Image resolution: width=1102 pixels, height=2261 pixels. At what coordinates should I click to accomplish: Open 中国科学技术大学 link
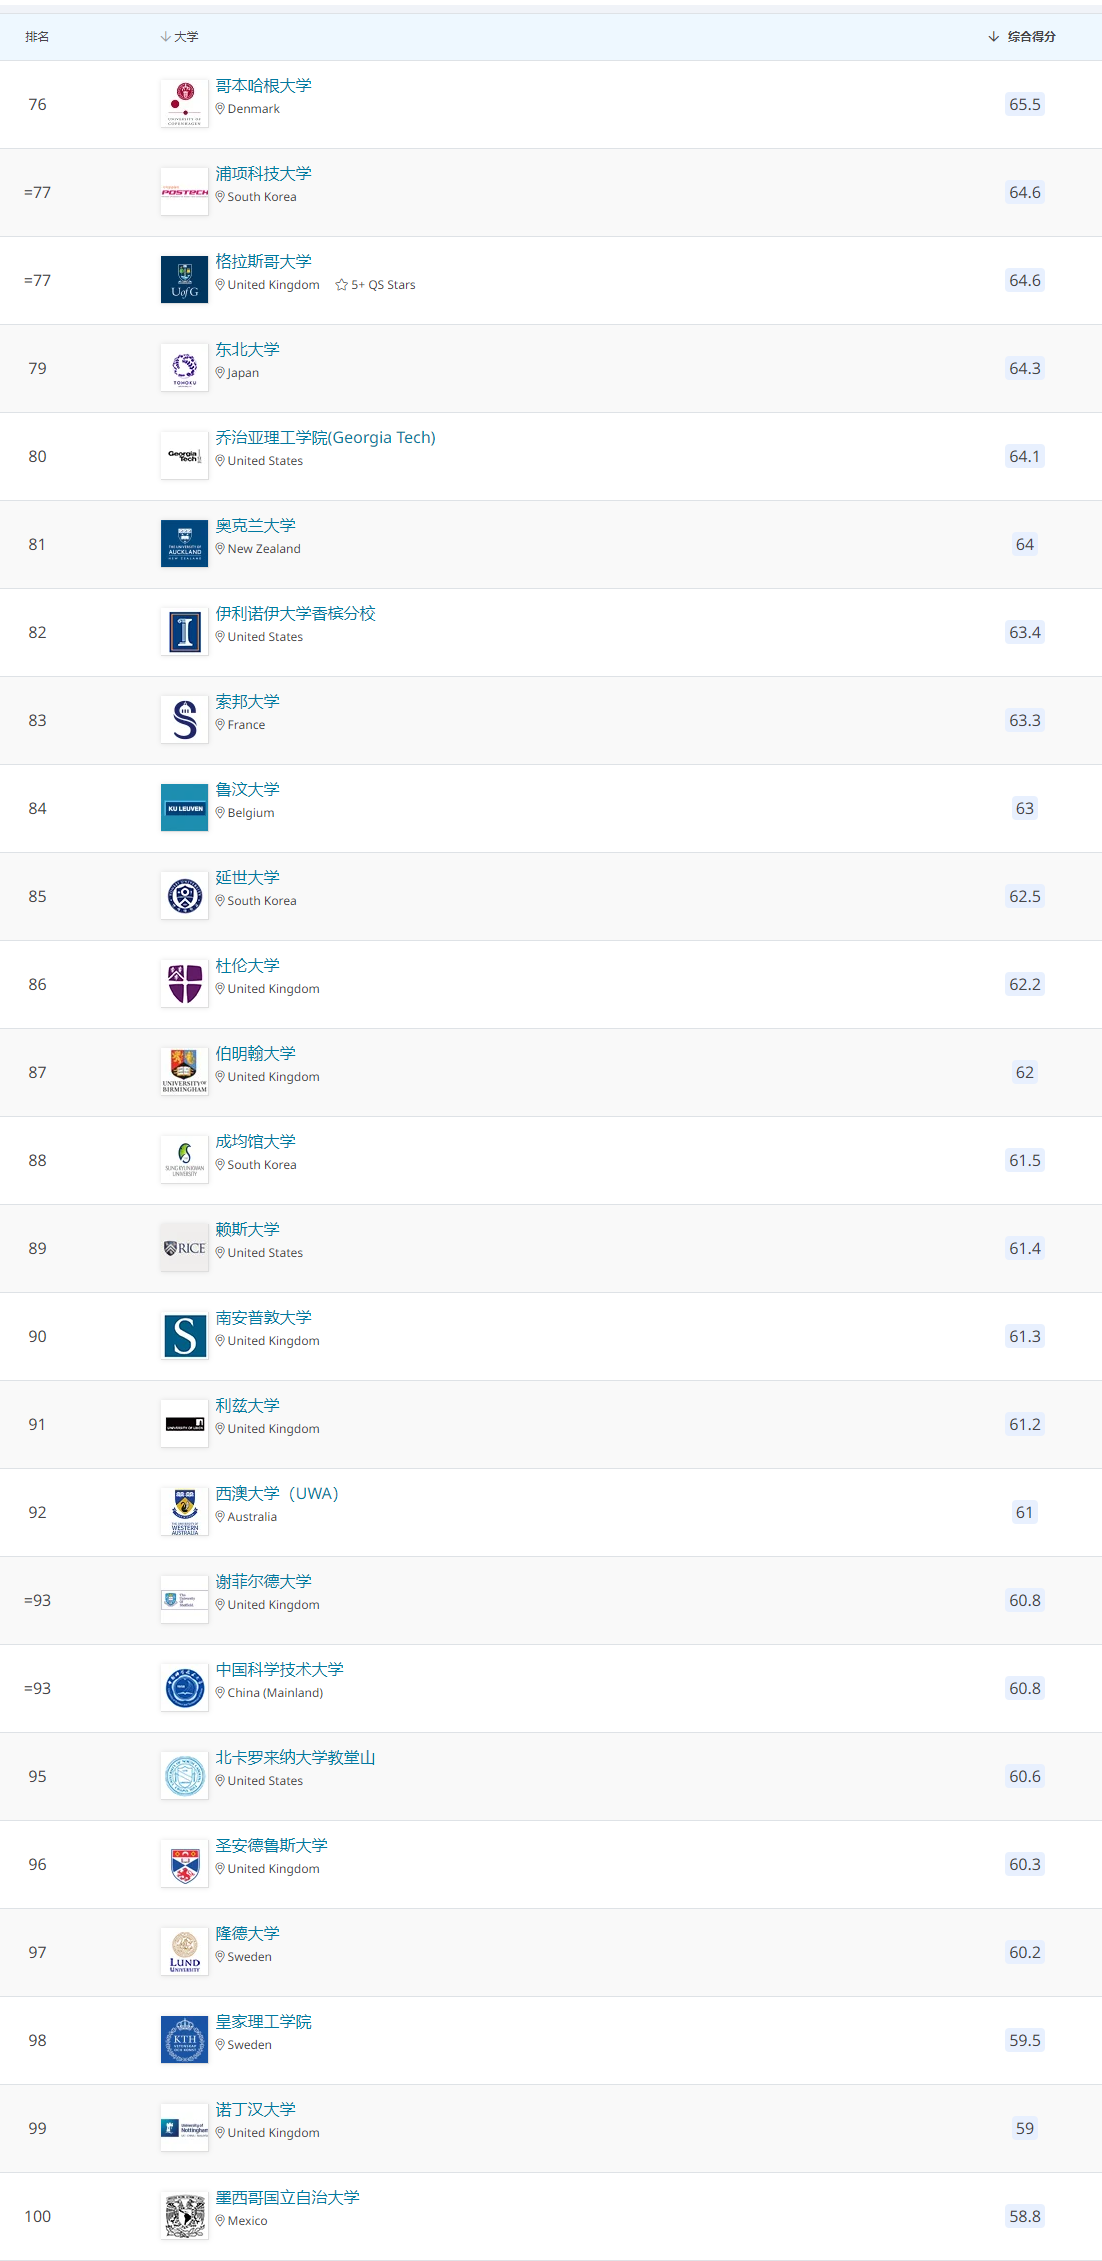pyautogui.click(x=280, y=1670)
